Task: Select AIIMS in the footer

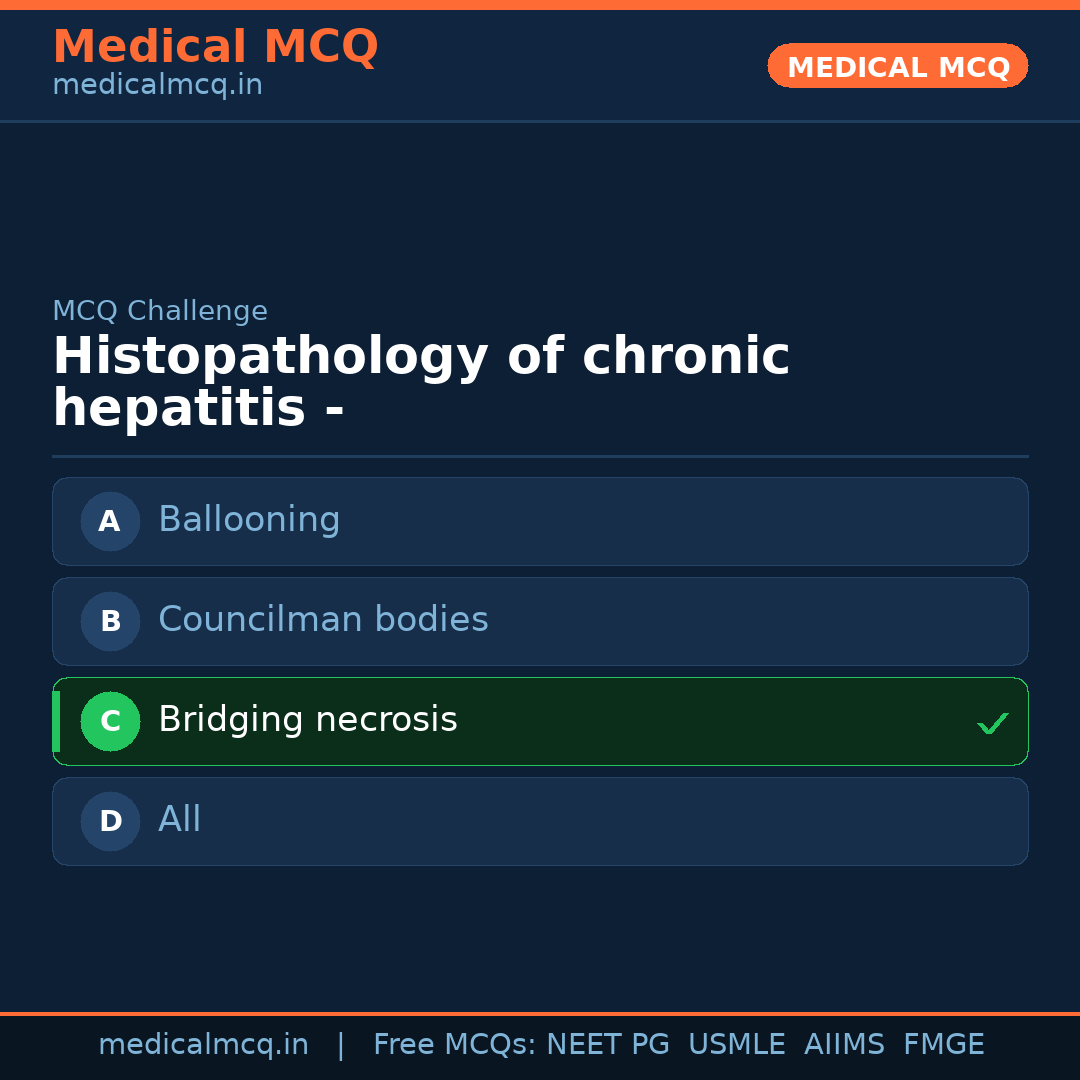Action: click(x=844, y=1045)
